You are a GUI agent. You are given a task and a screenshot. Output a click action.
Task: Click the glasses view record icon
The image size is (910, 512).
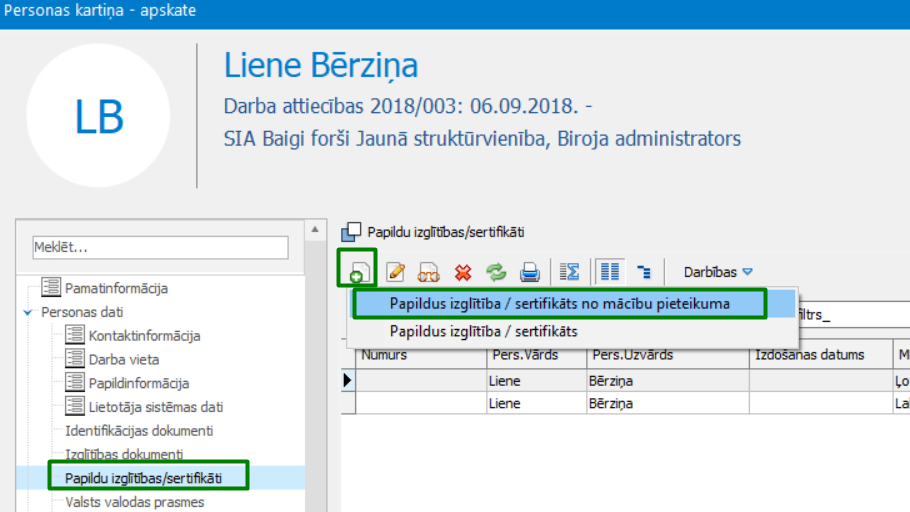pyautogui.click(x=429, y=272)
